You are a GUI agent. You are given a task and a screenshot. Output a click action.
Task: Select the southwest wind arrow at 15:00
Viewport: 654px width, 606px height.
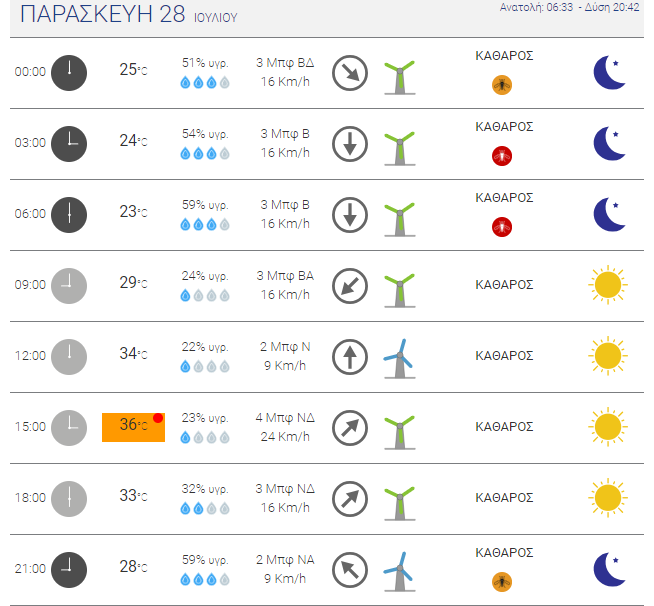[350, 428]
